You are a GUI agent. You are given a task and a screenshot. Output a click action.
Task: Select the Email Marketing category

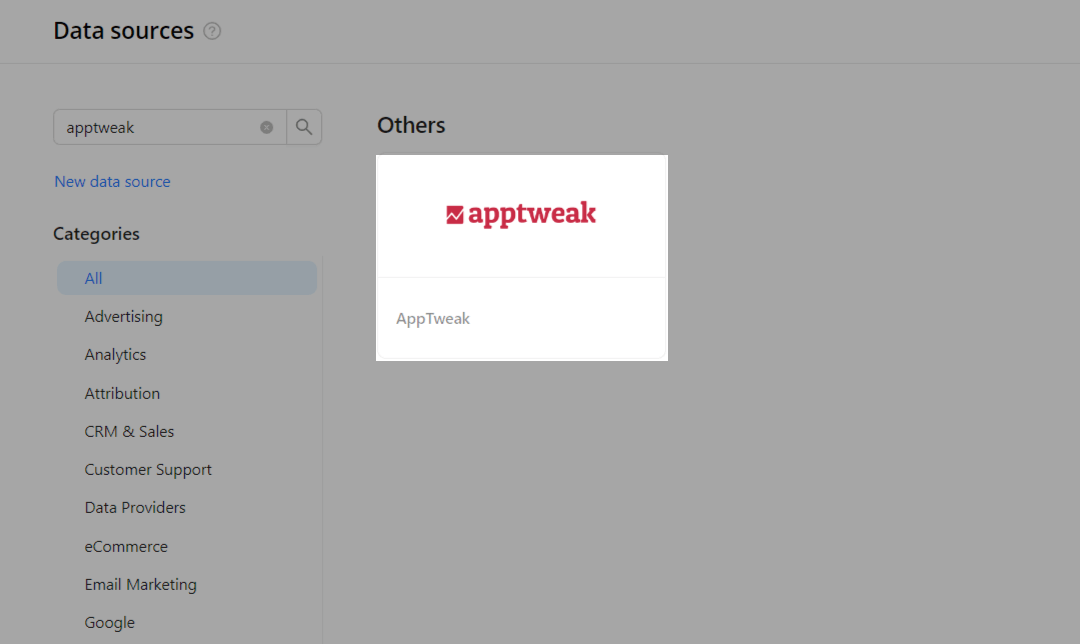point(140,584)
